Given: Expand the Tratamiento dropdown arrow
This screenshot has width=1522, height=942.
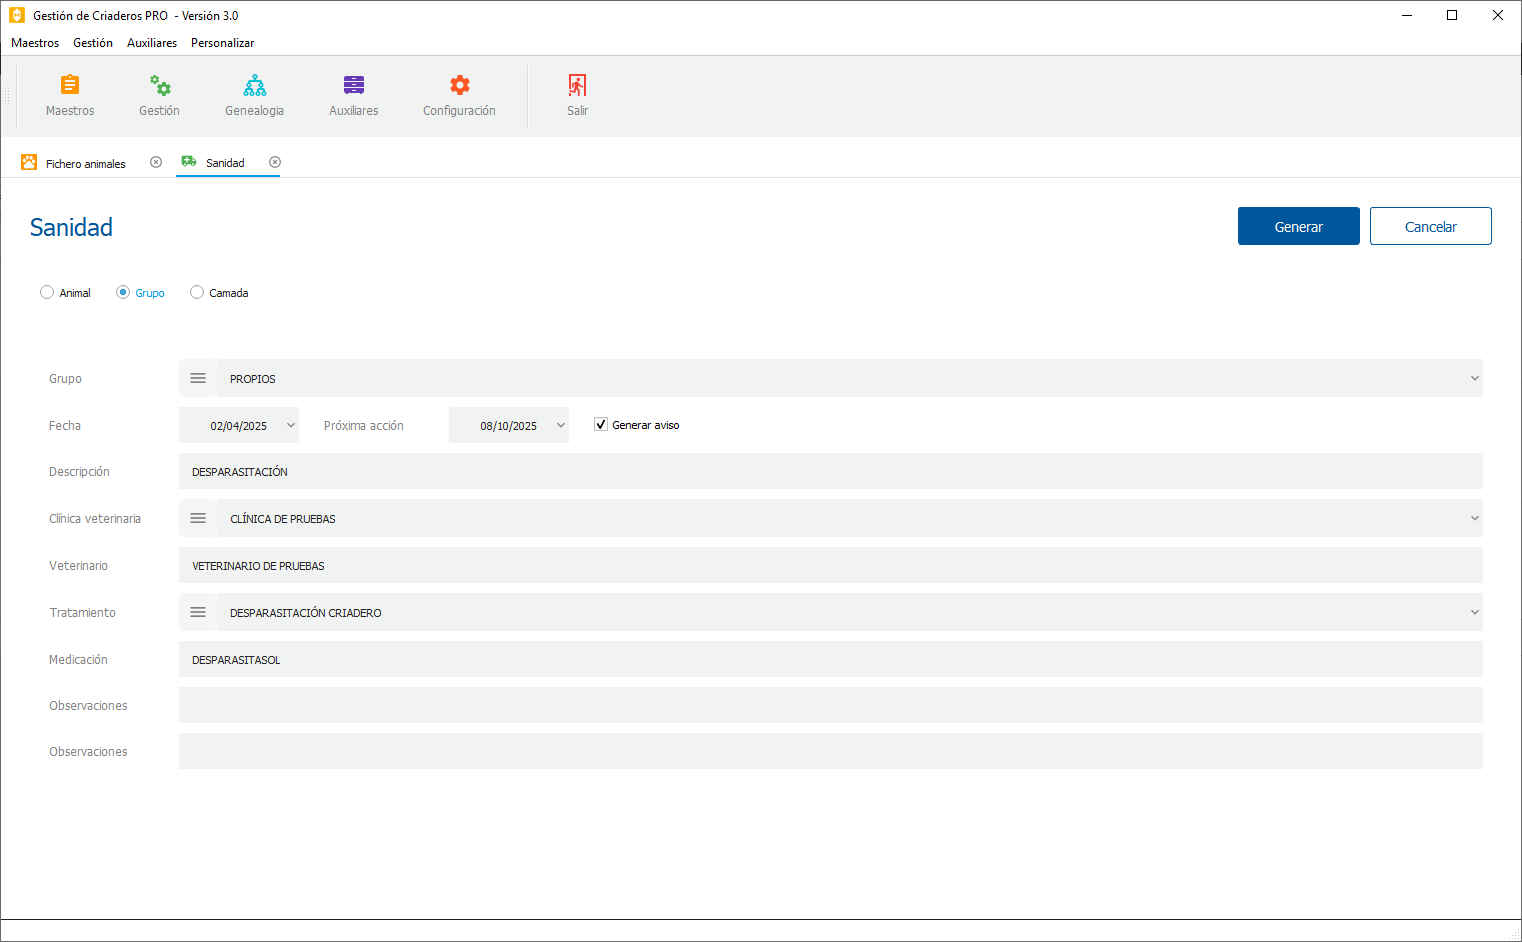Looking at the screenshot, I should click(1474, 612).
